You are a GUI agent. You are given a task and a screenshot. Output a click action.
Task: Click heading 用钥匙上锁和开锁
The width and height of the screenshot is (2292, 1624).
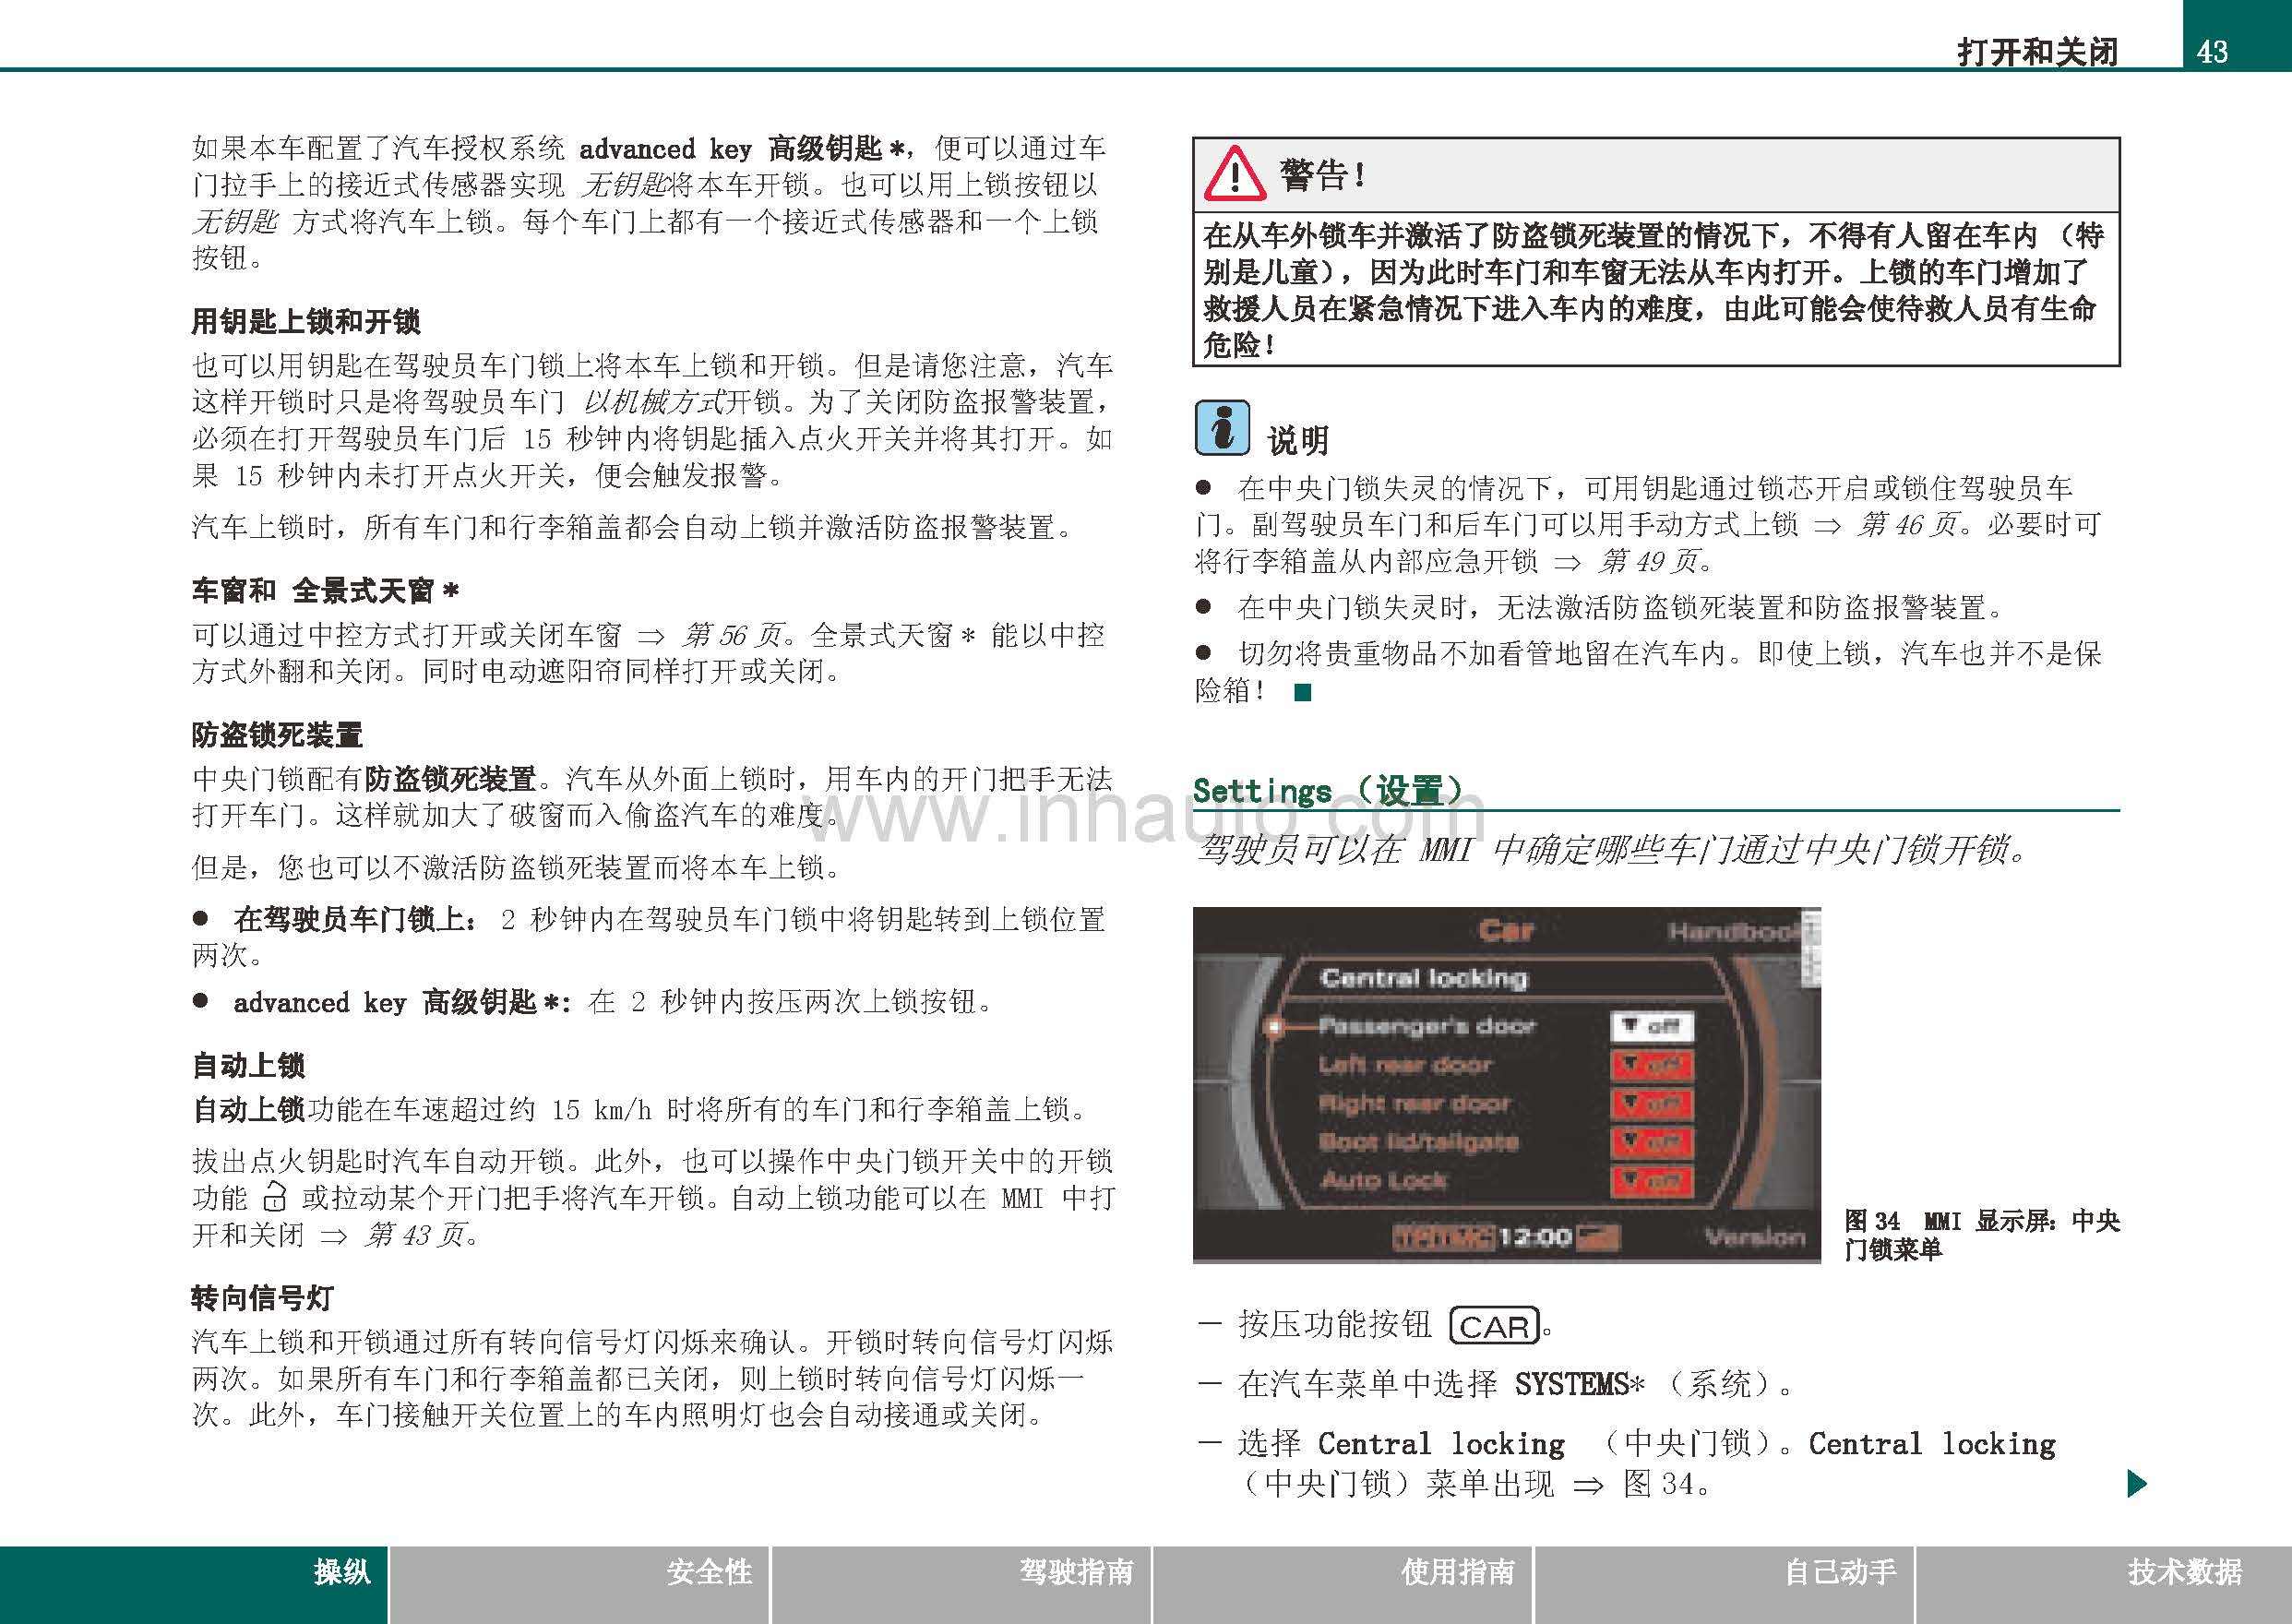(306, 321)
